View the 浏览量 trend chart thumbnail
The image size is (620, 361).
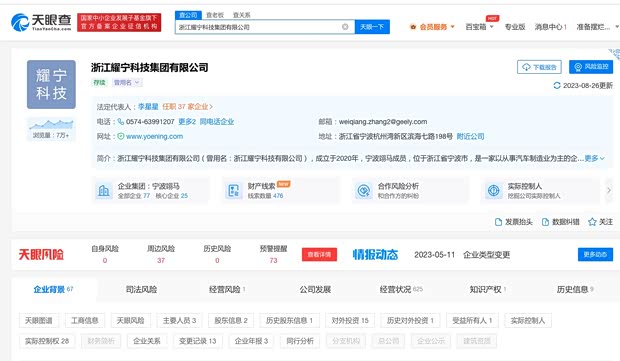tap(51, 125)
